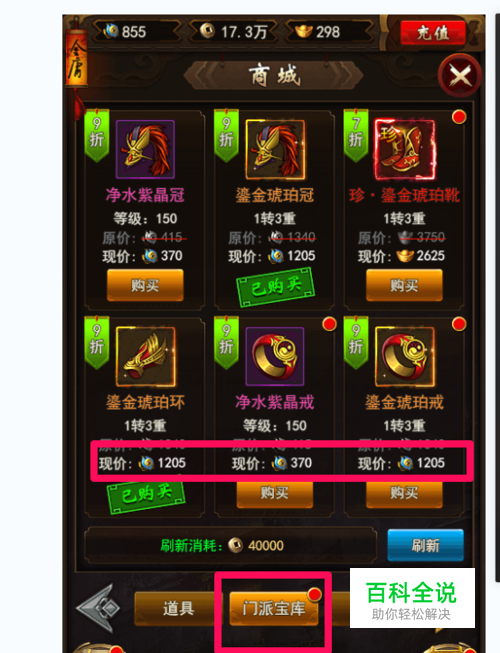Select the 珍·鎏金琥珀靴 boots icon
Screen dimensions: 500x653
405,150
